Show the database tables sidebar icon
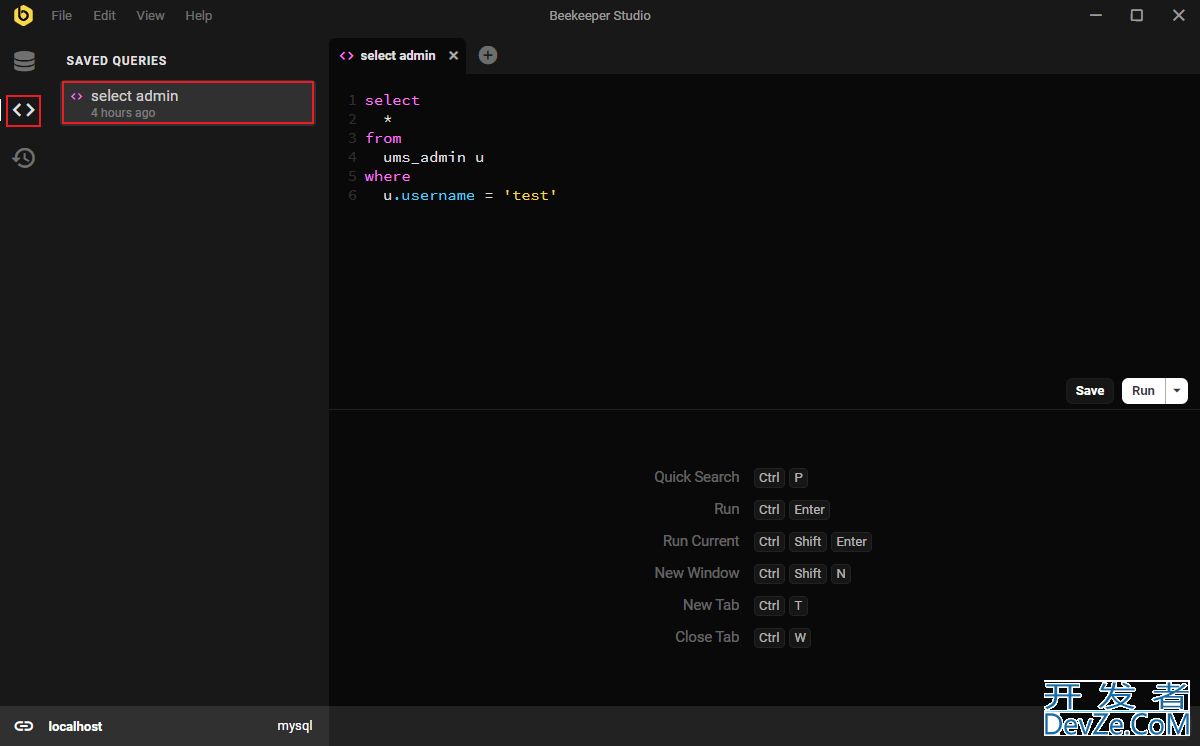The width and height of the screenshot is (1200, 746). point(24,61)
